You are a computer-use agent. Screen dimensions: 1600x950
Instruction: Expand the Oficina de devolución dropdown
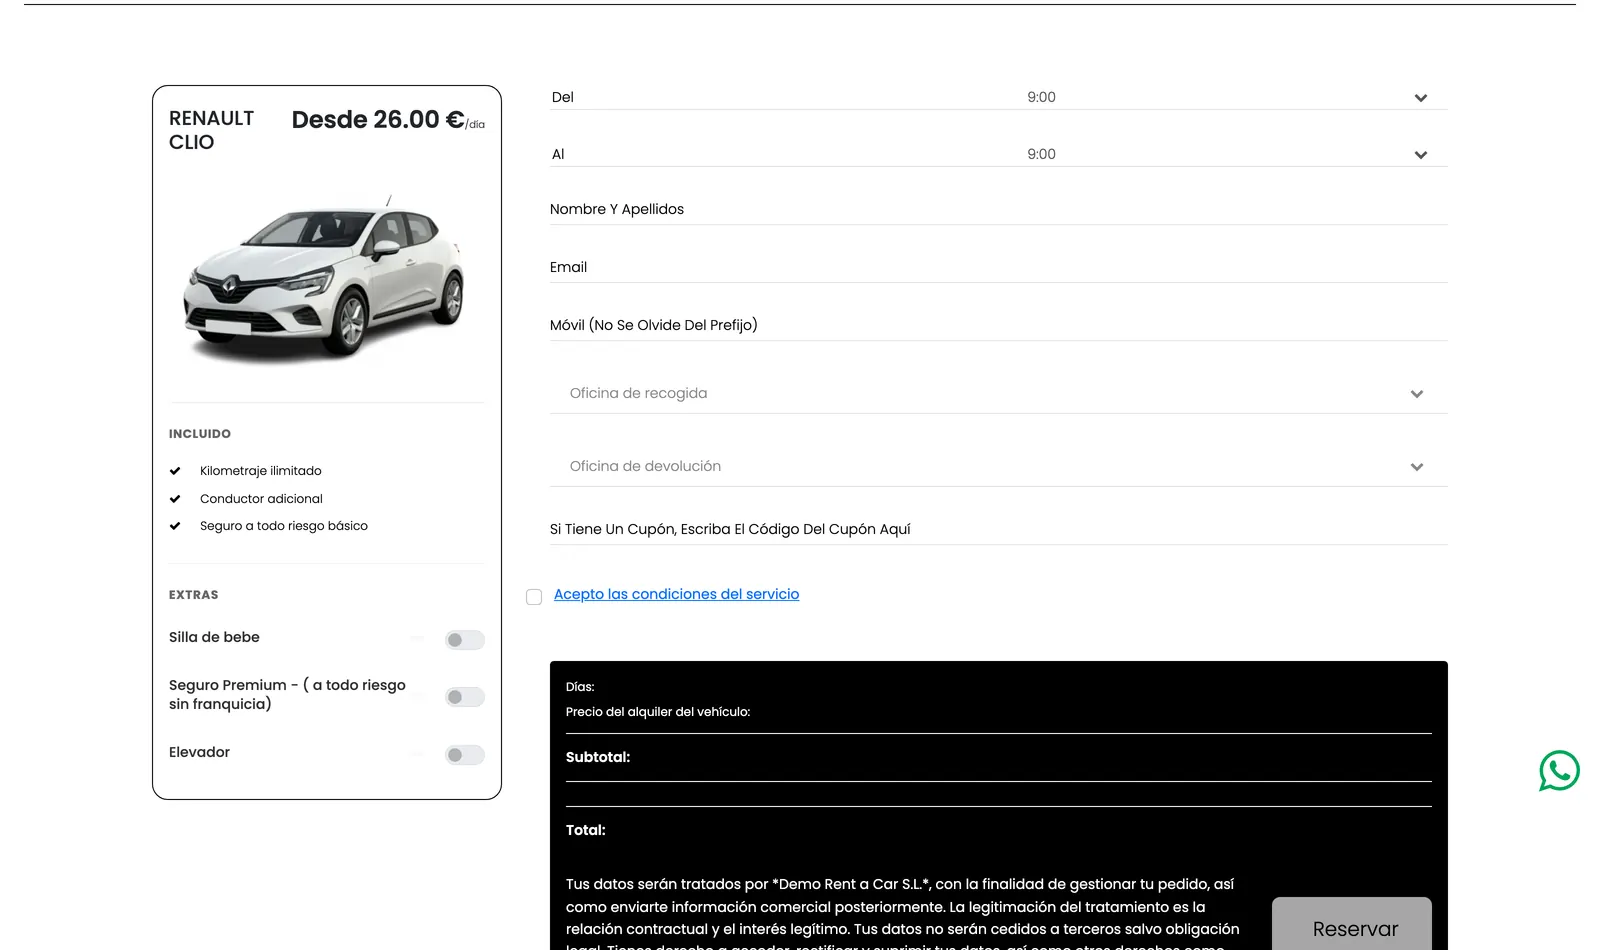[x=999, y=466]
